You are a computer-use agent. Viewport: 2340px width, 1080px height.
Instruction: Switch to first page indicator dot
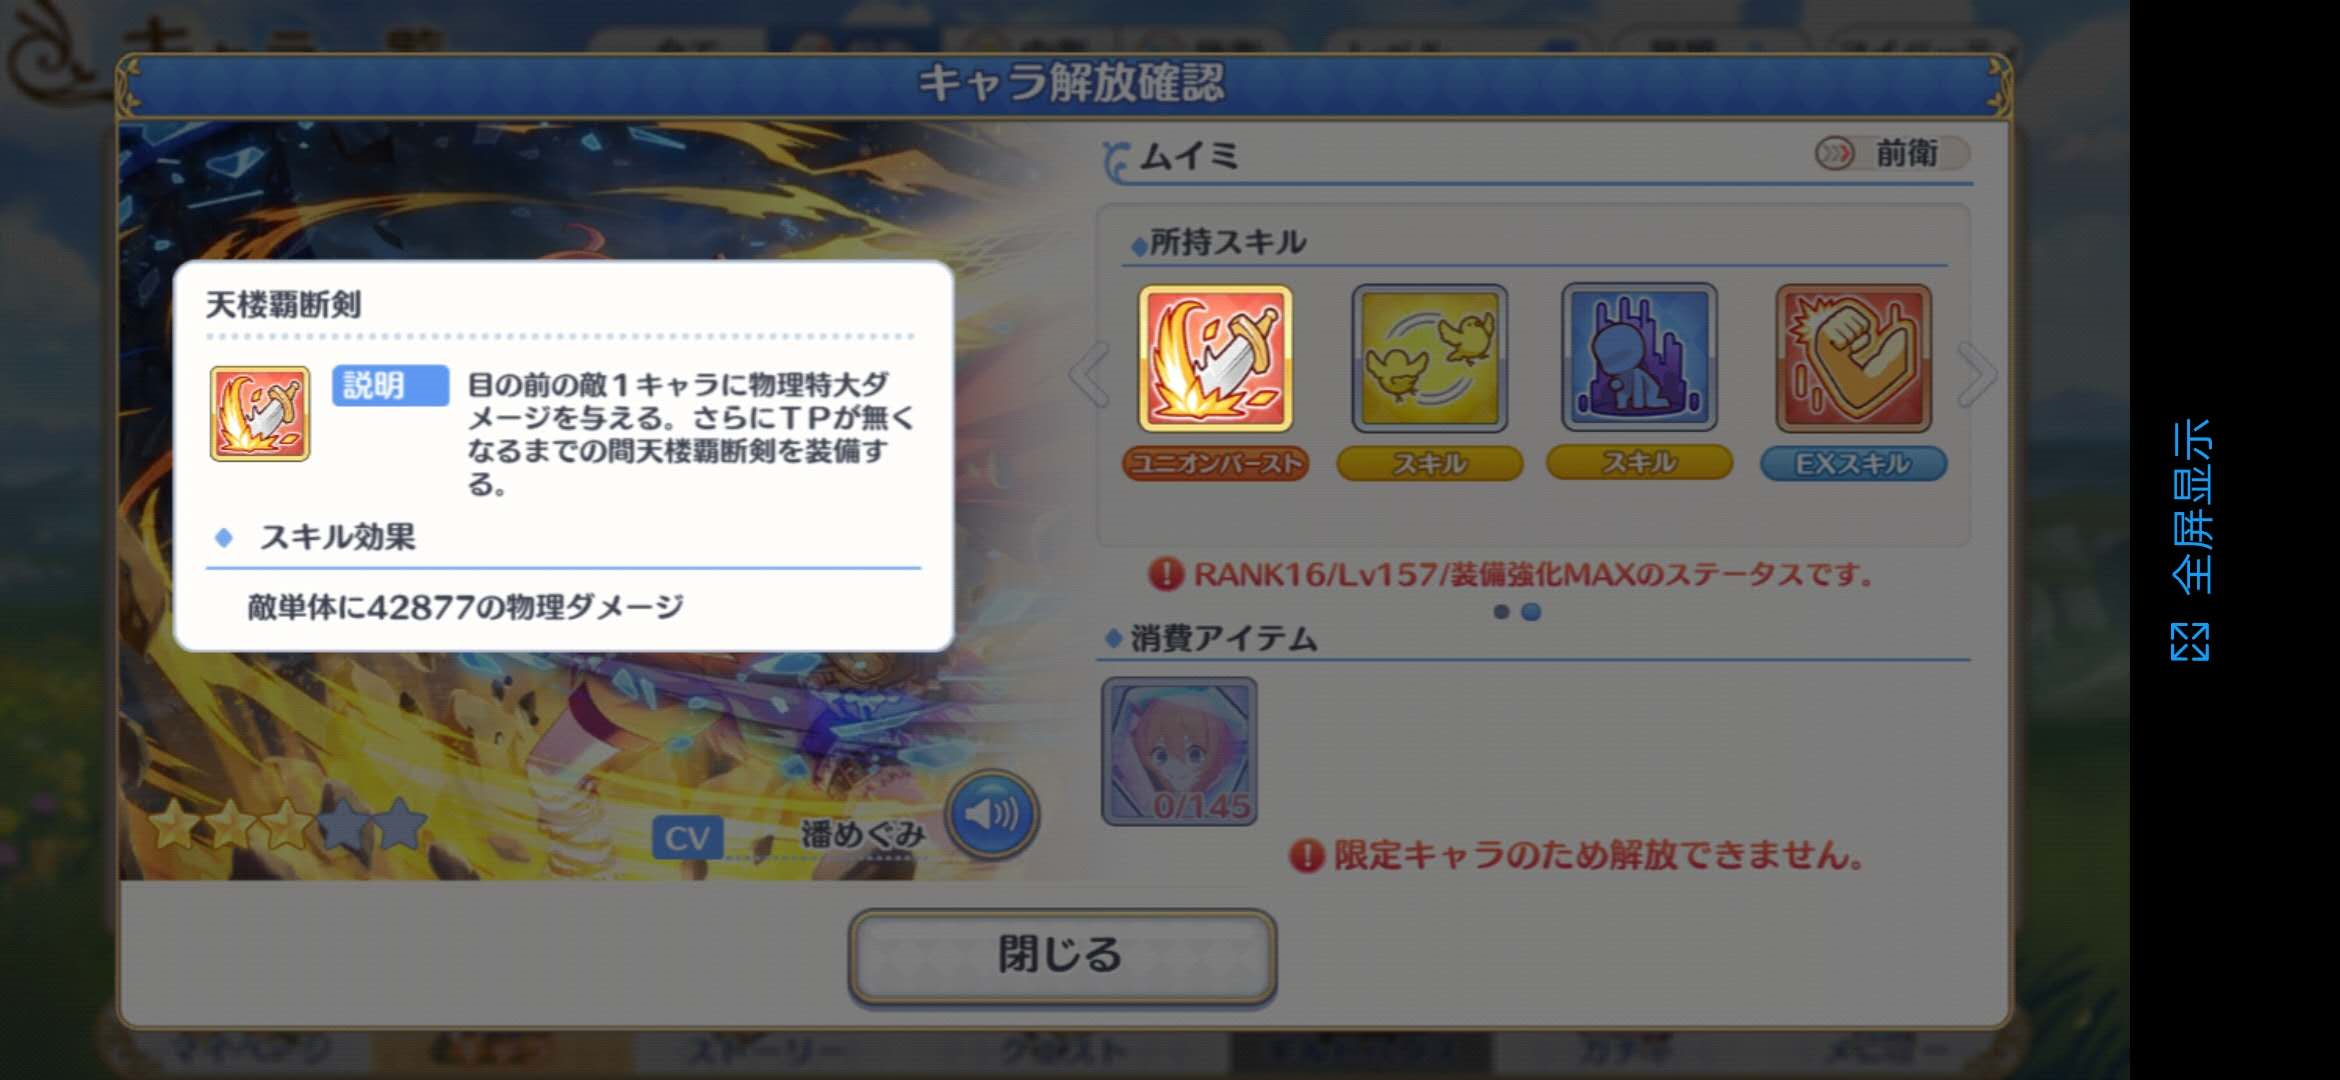pos(1501,612)
